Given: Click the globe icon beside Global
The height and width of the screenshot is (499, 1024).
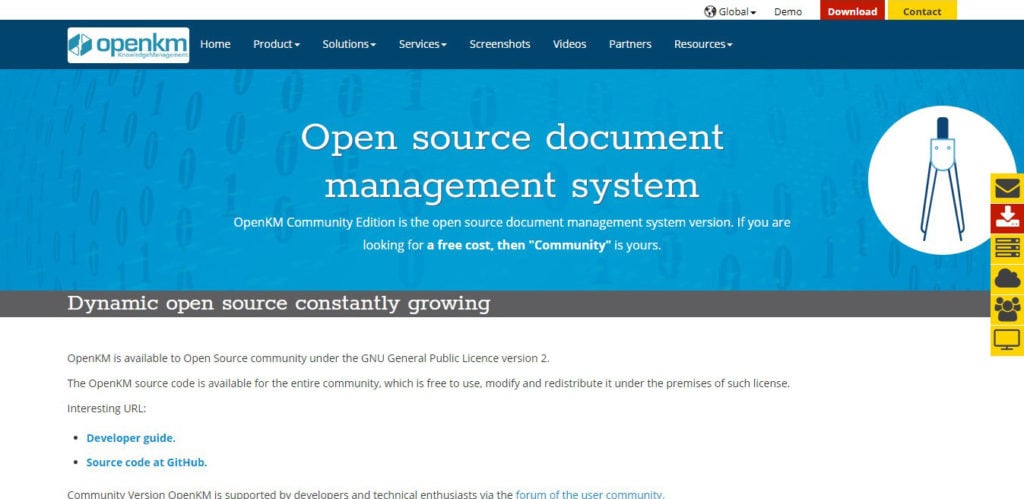Looking at the screenshot, I should (x=710, y=11).
